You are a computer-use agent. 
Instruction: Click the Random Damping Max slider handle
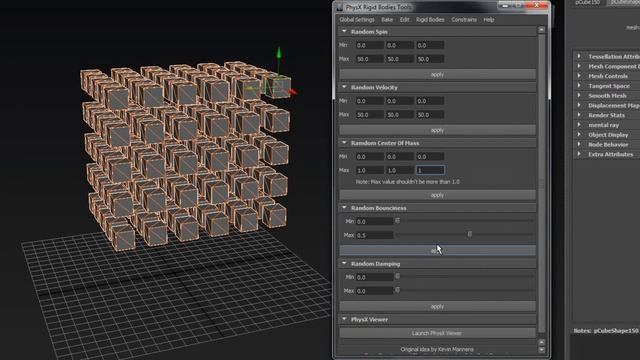398,290
